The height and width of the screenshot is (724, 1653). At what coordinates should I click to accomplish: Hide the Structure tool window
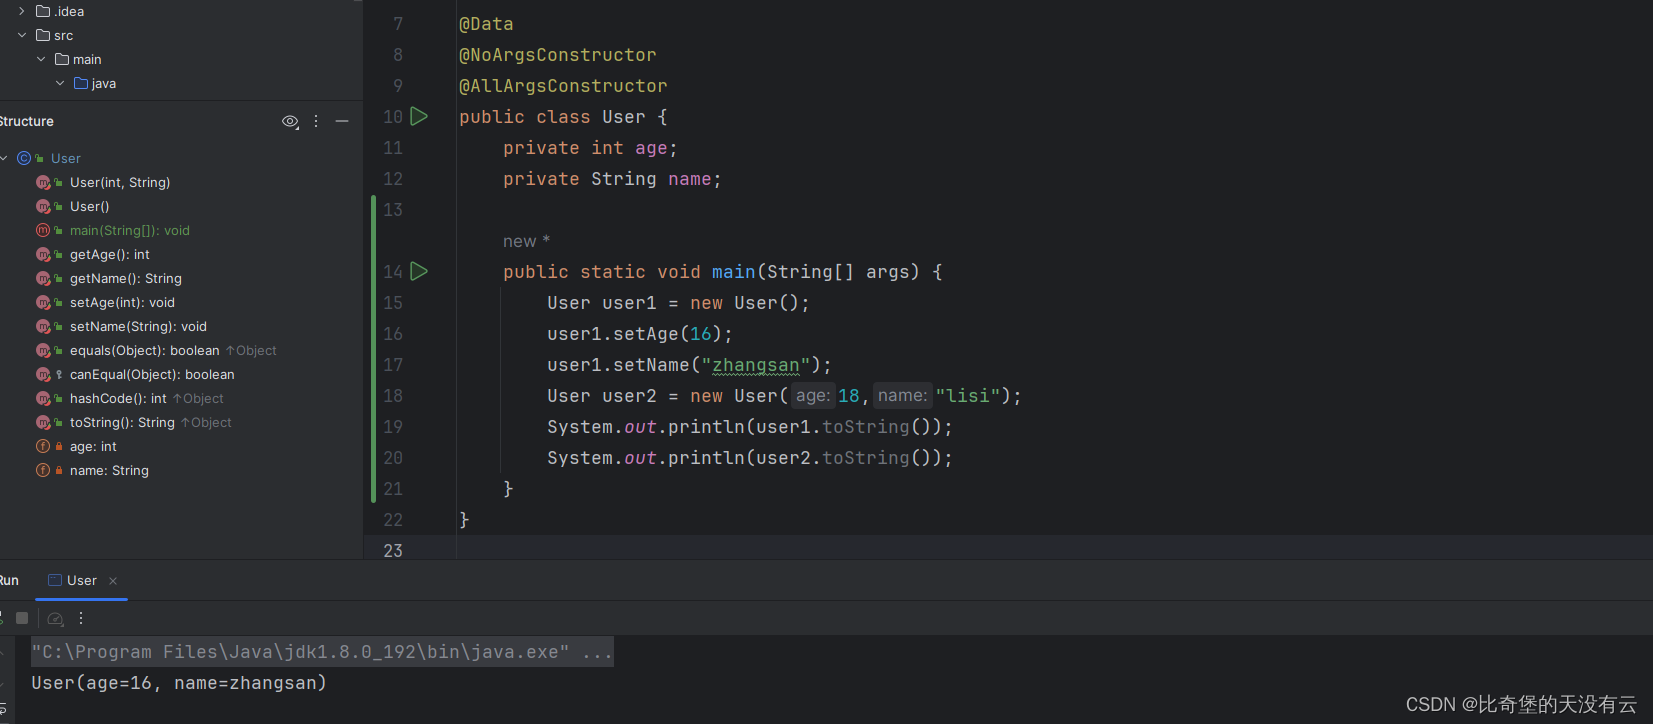[x=342, y=121]
